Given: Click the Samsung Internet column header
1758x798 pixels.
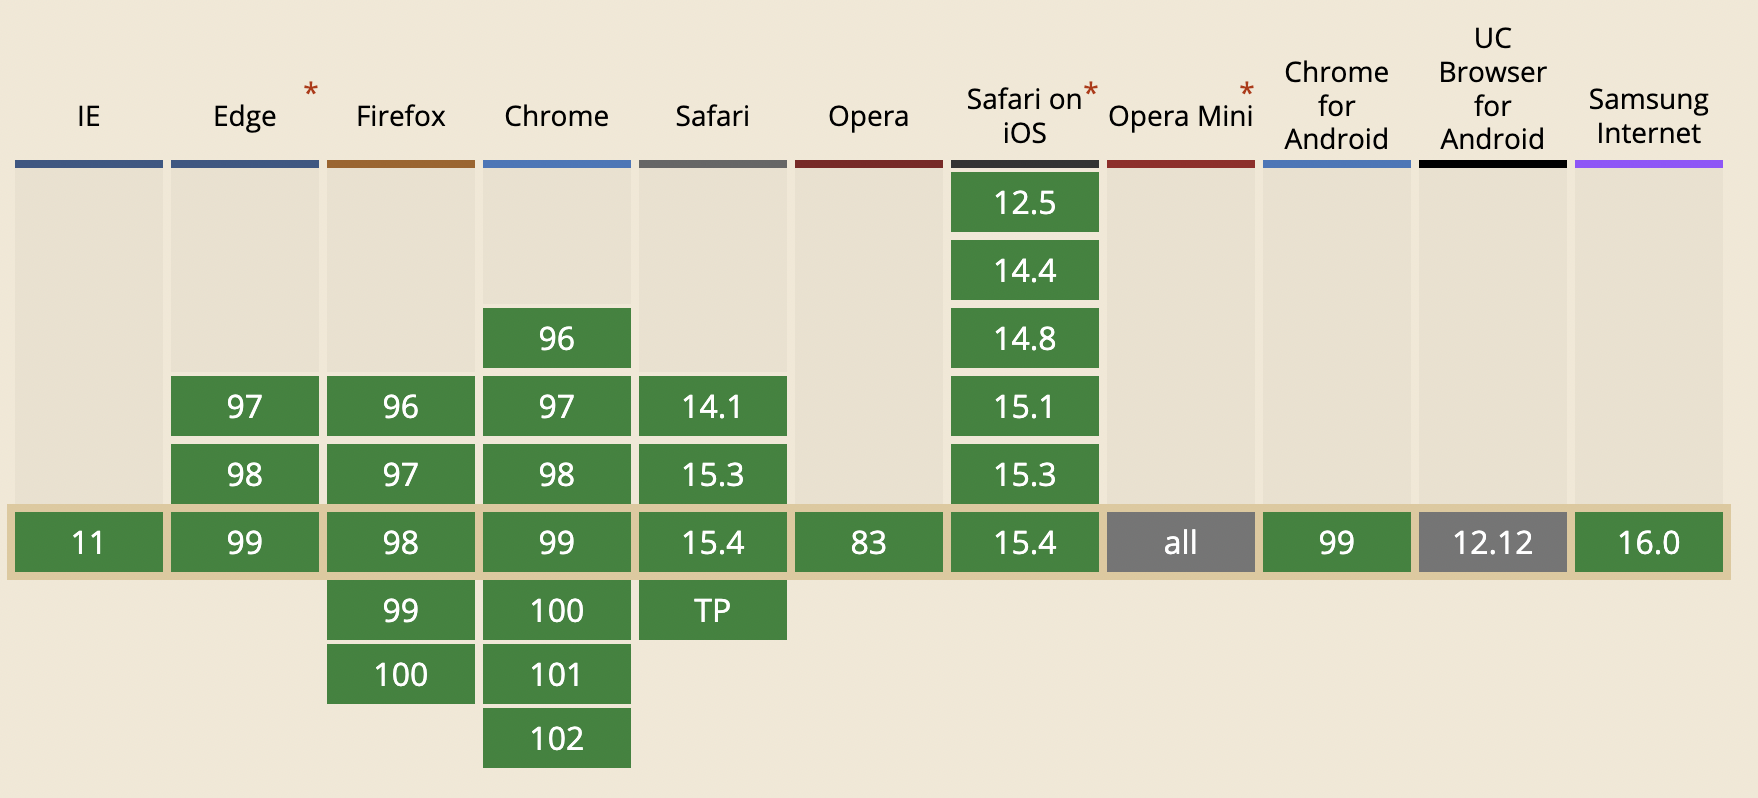Looking at the screenshot, I should [1649, 116].
